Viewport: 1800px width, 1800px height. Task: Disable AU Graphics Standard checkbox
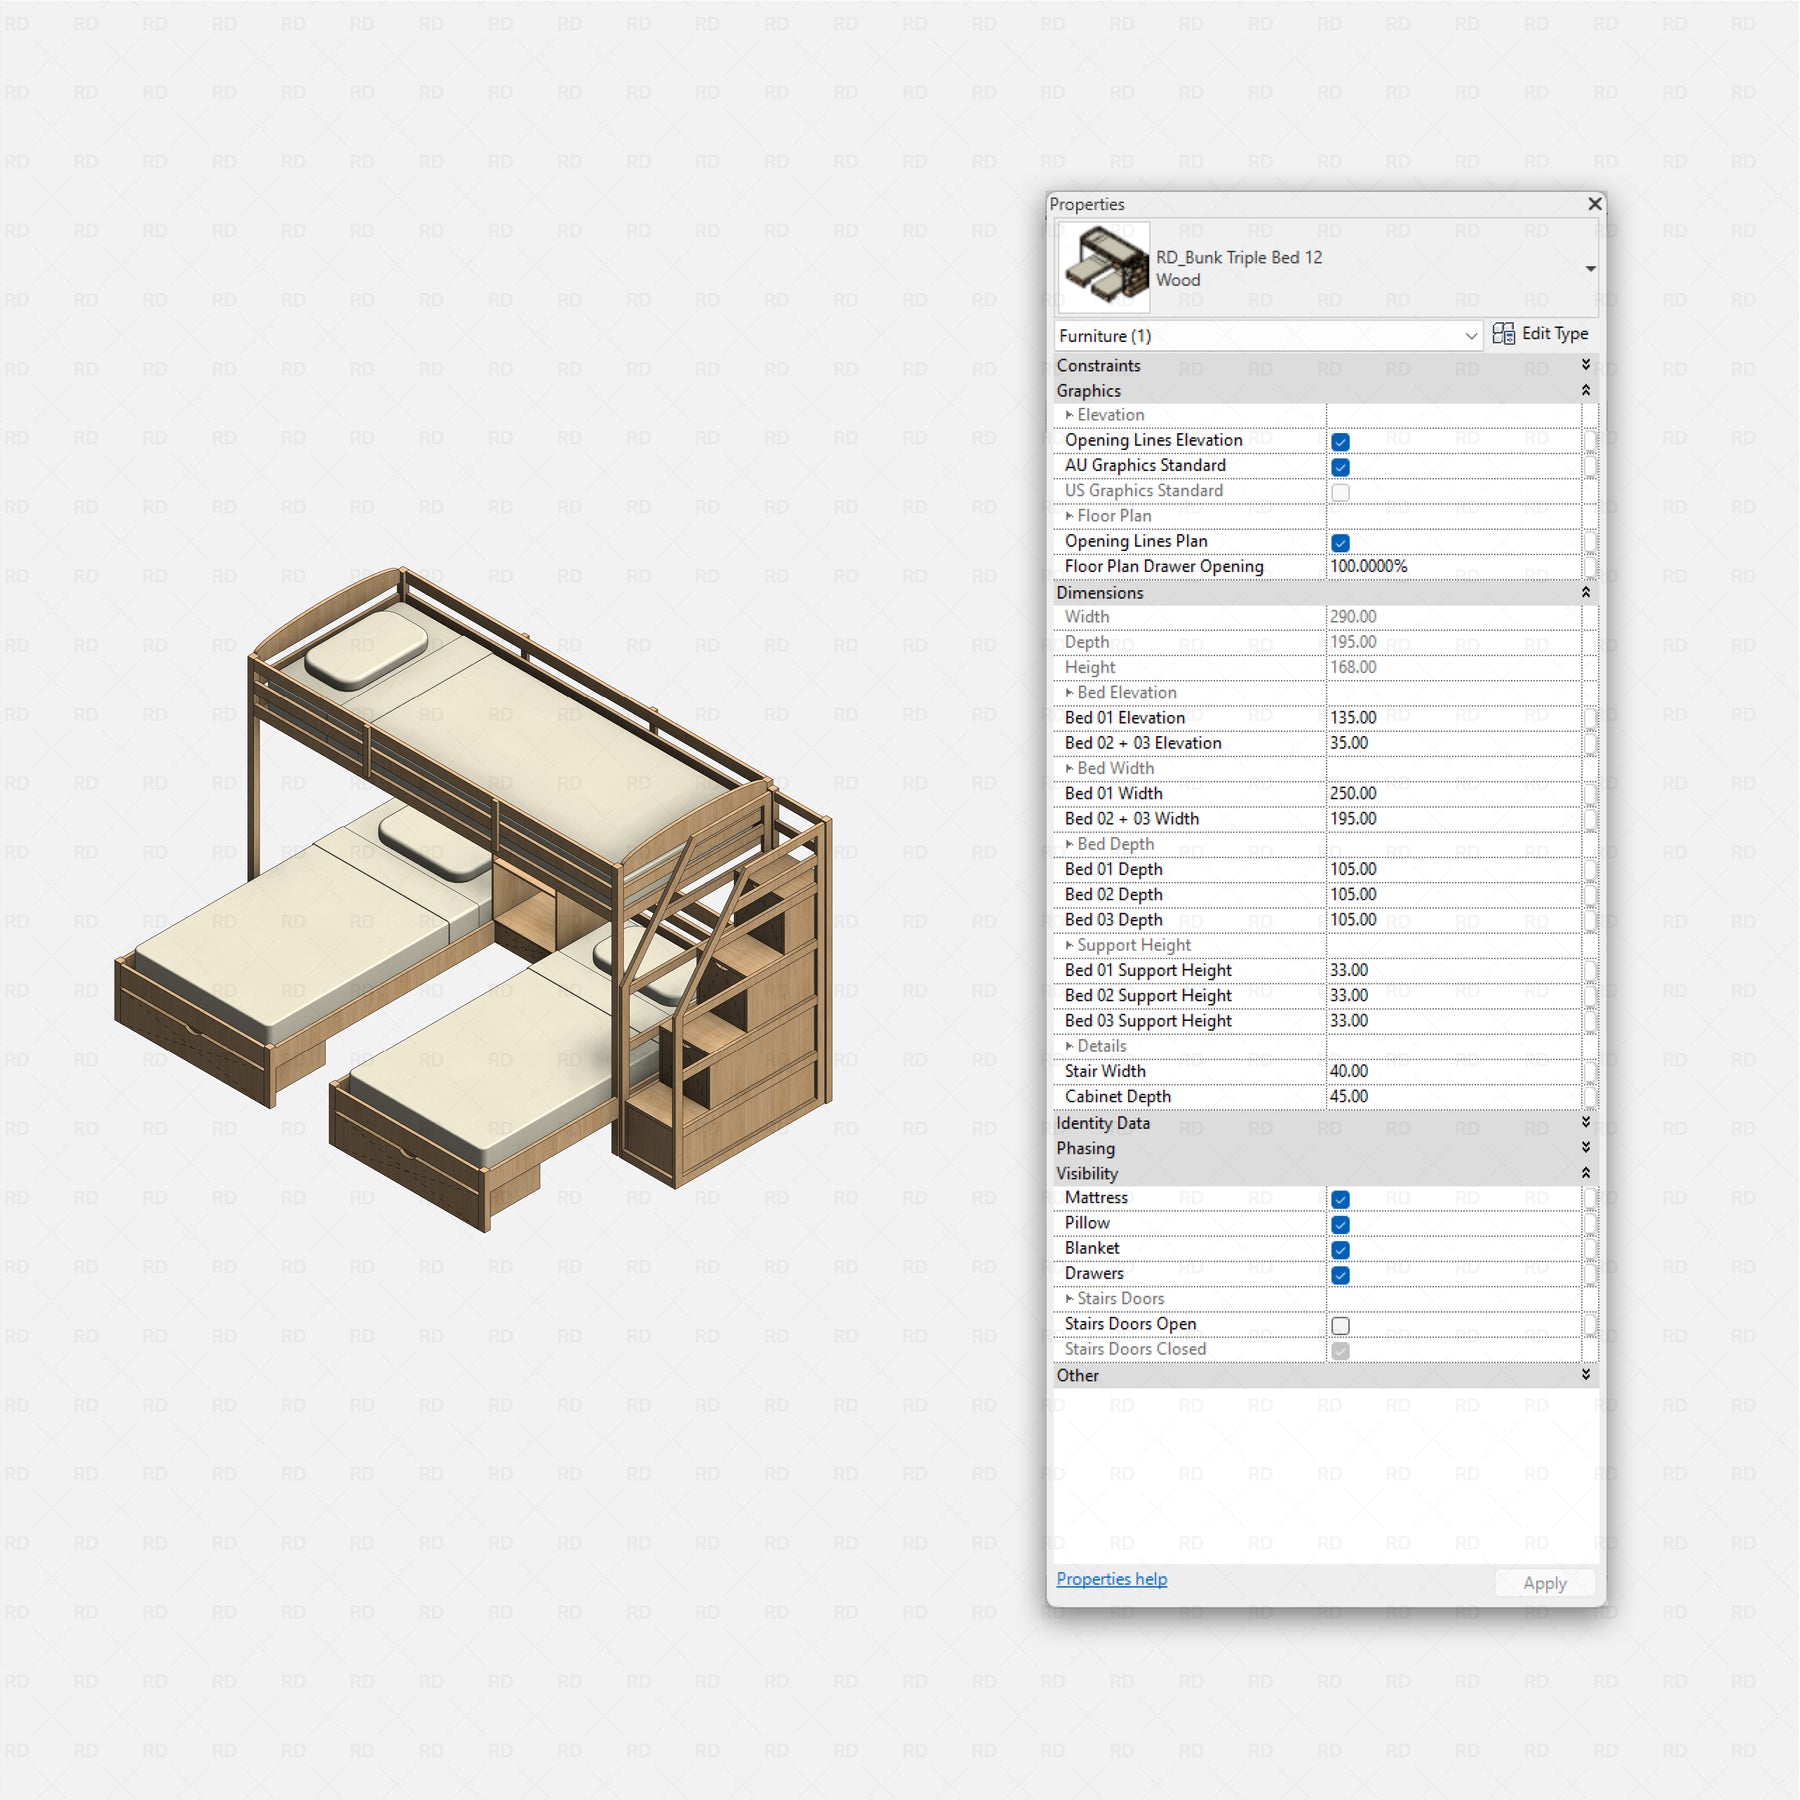1341,467
